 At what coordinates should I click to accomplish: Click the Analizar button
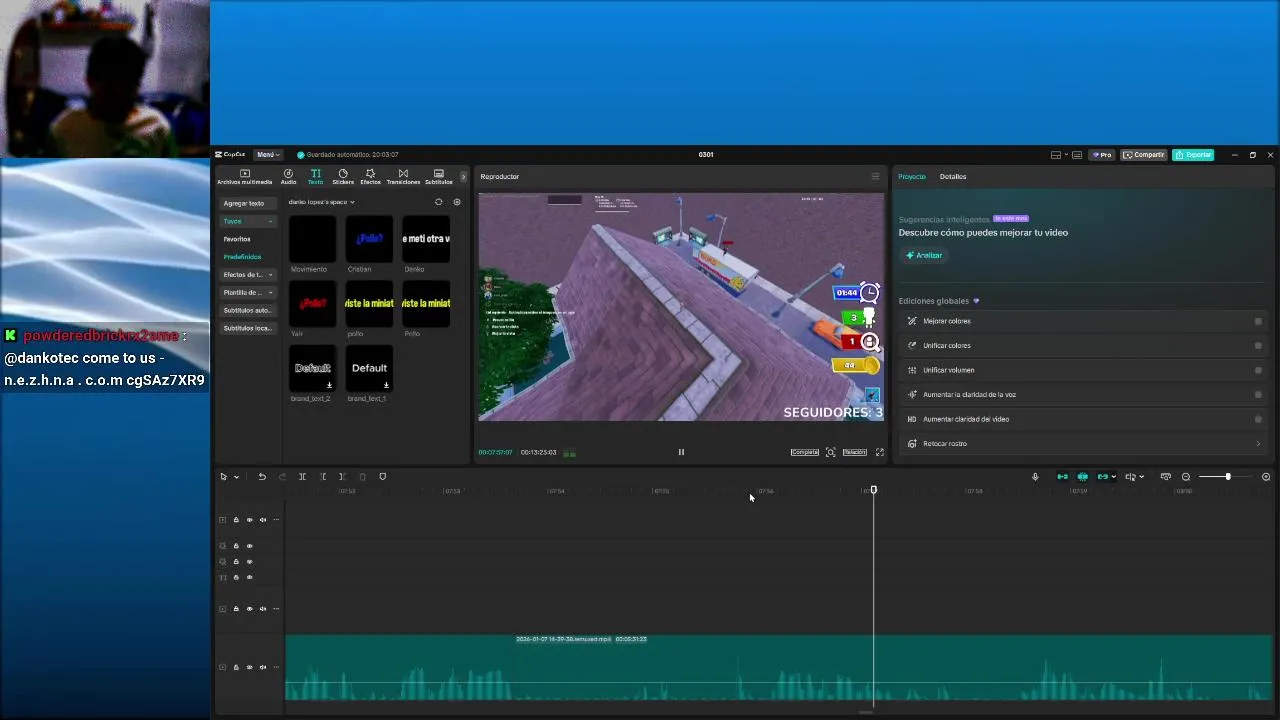[x=924, y=255]
